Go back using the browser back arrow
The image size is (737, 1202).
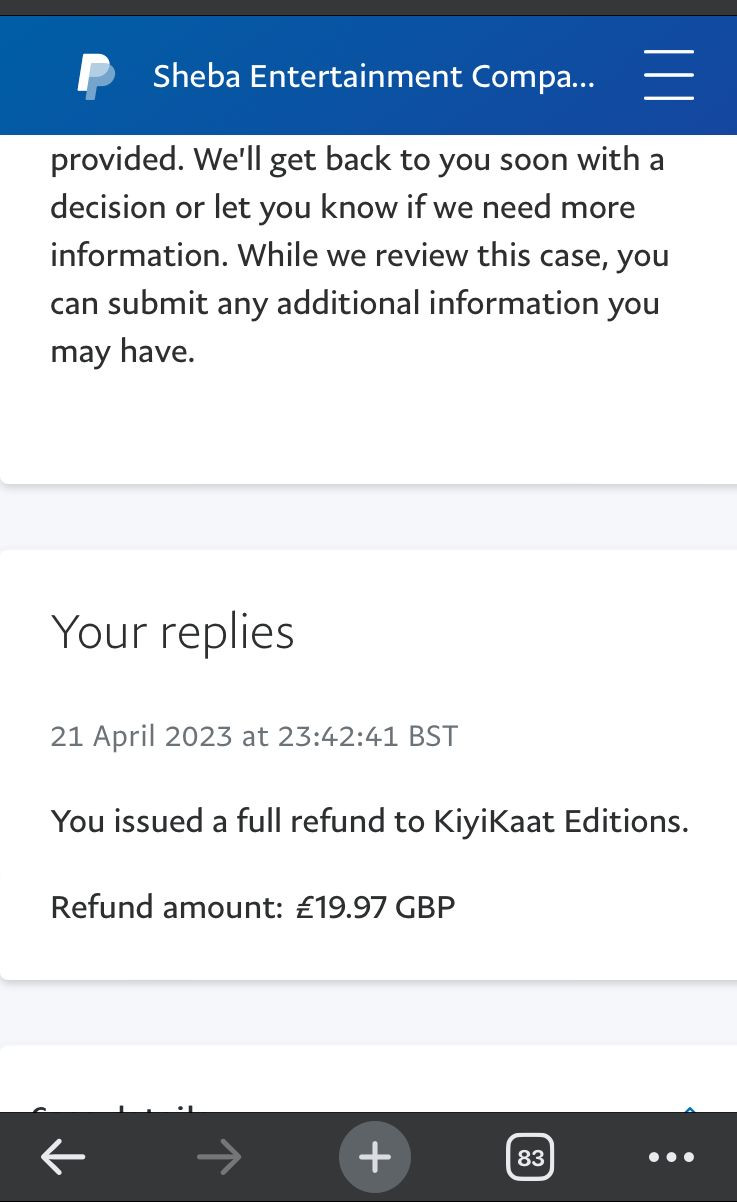tap(63, 1158)
